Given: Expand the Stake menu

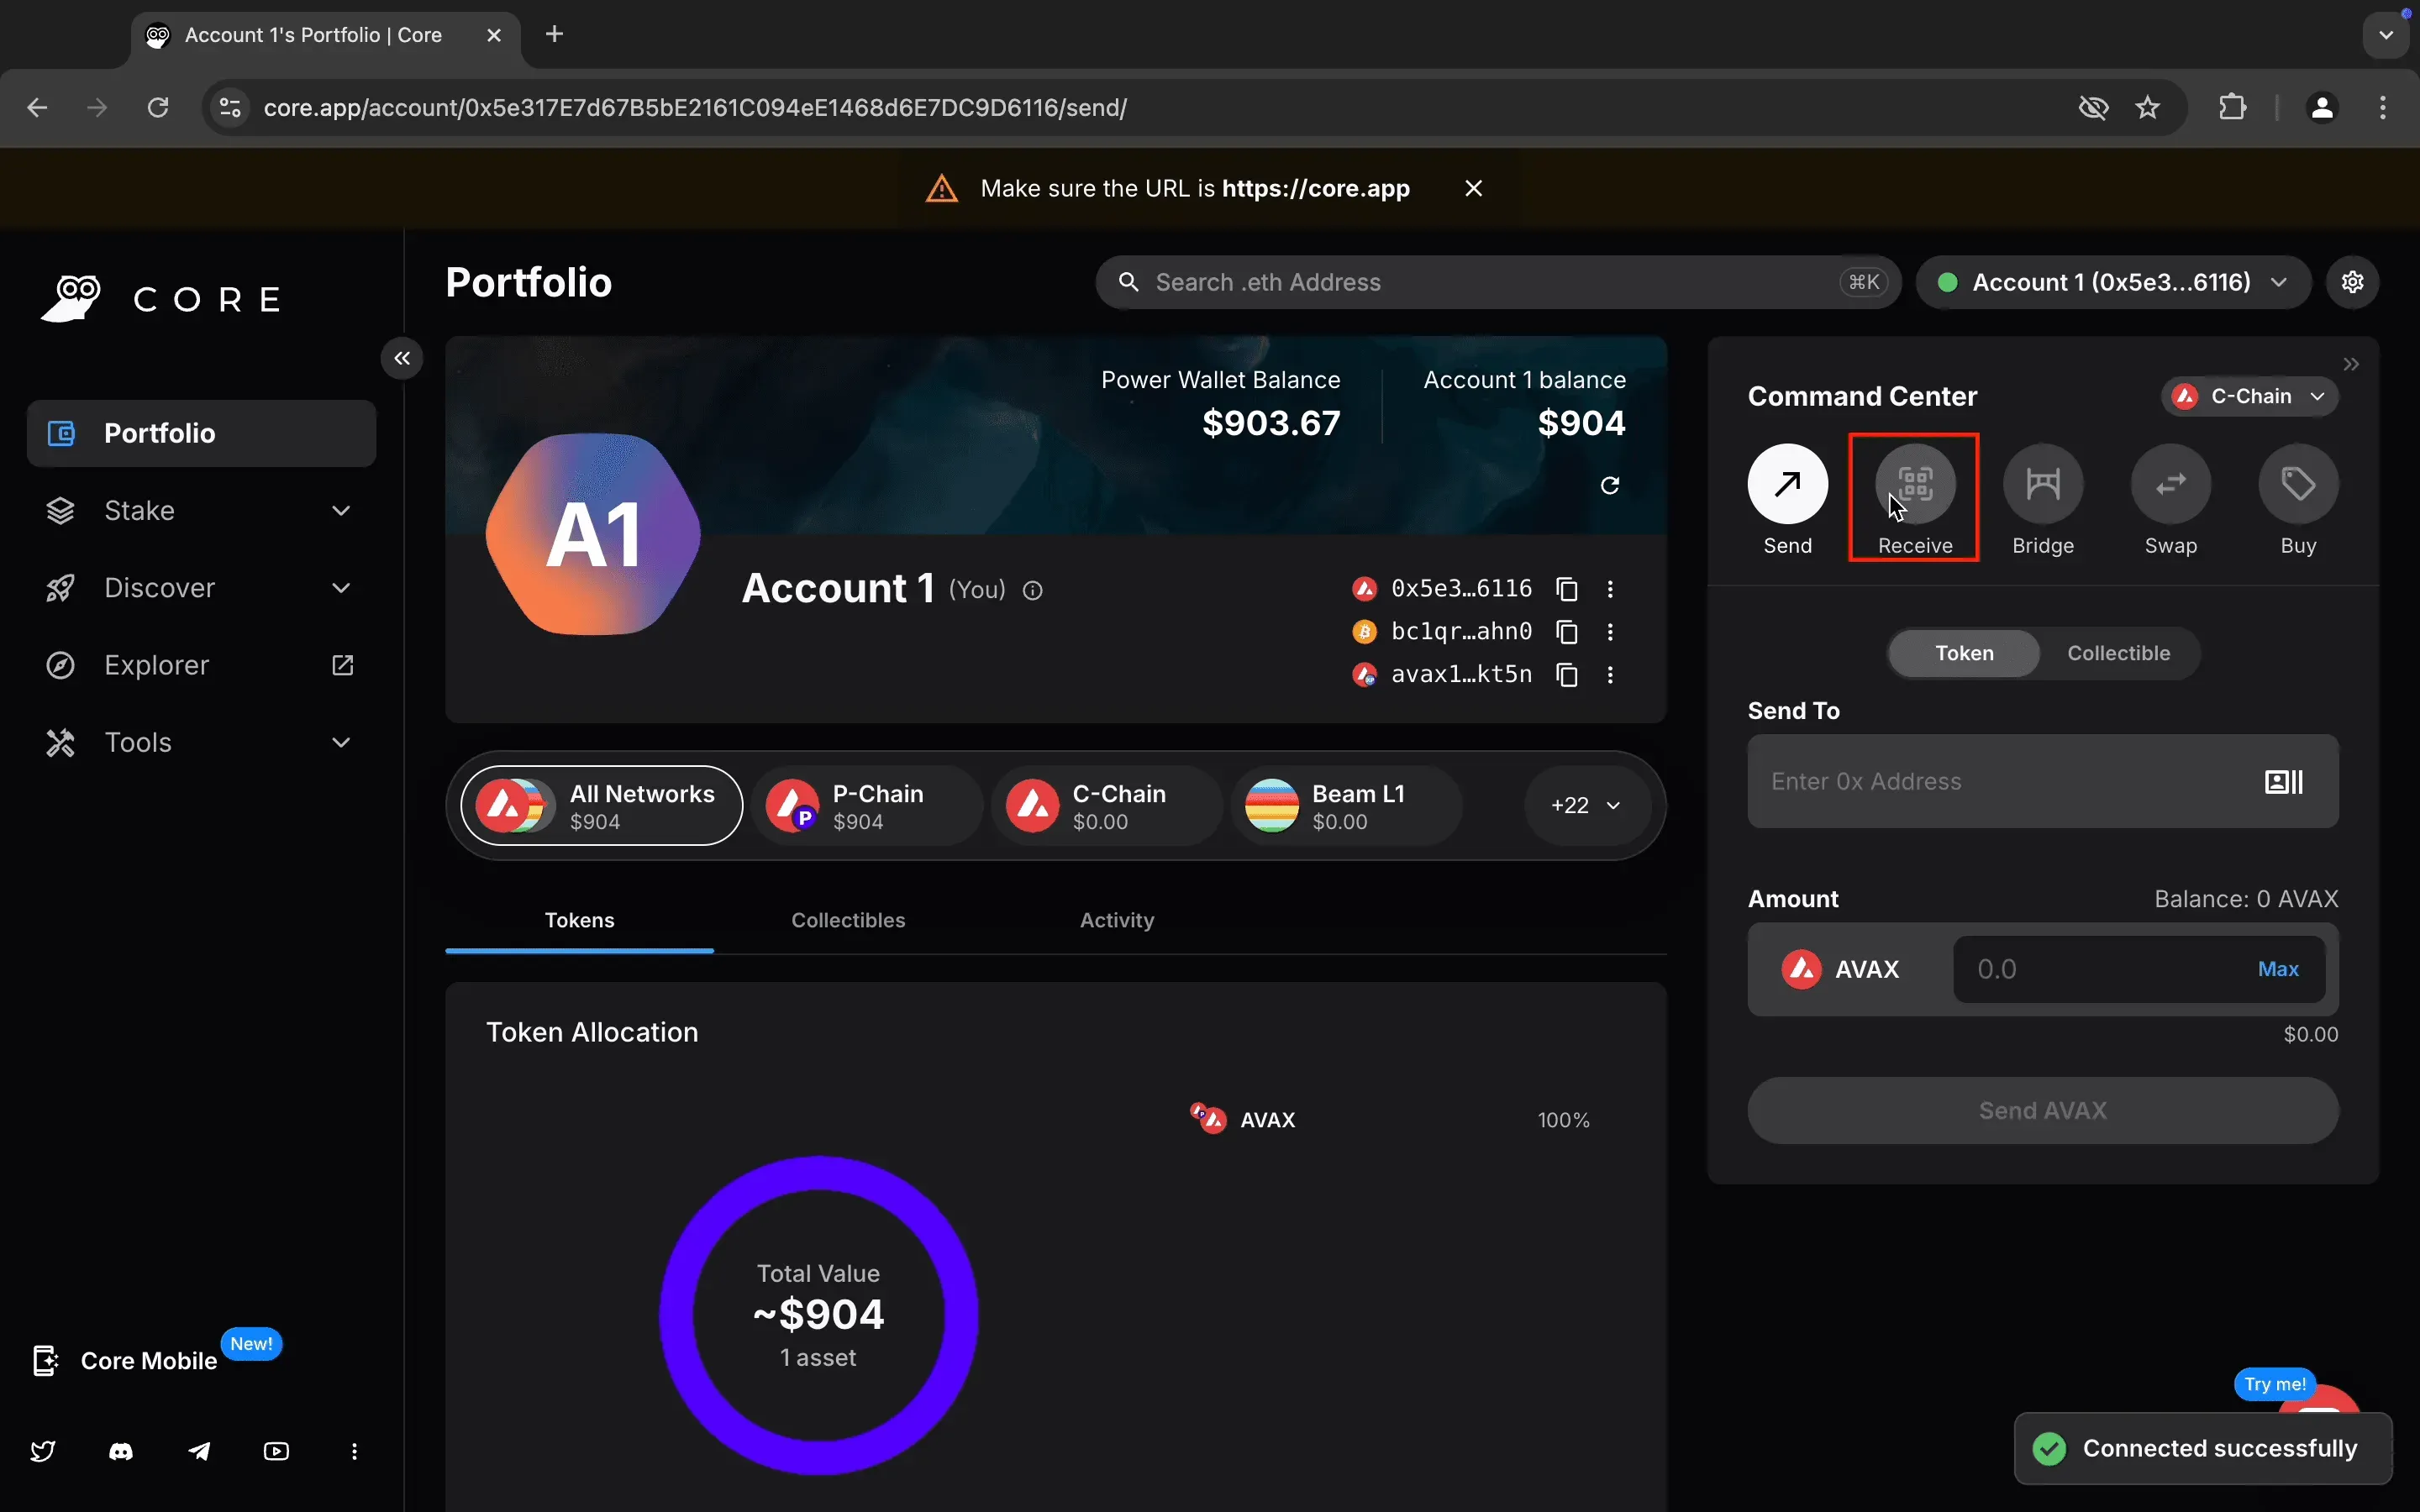Looking at the screenshot, I should click(x=201, y=511).
